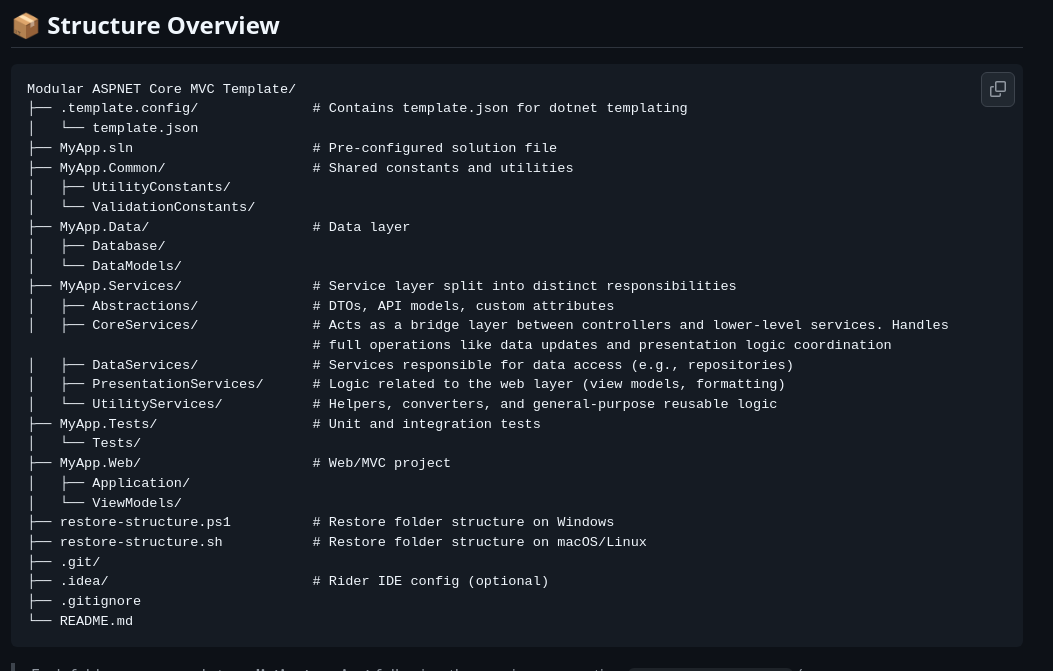Click the MyApp.Common/ folder line

click(112, 168)
